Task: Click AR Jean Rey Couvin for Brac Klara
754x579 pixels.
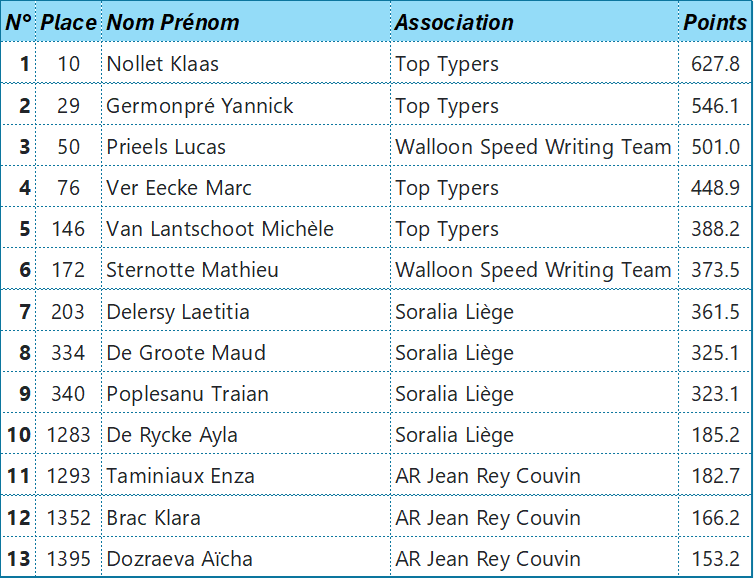Action: (x=488, y=517)
